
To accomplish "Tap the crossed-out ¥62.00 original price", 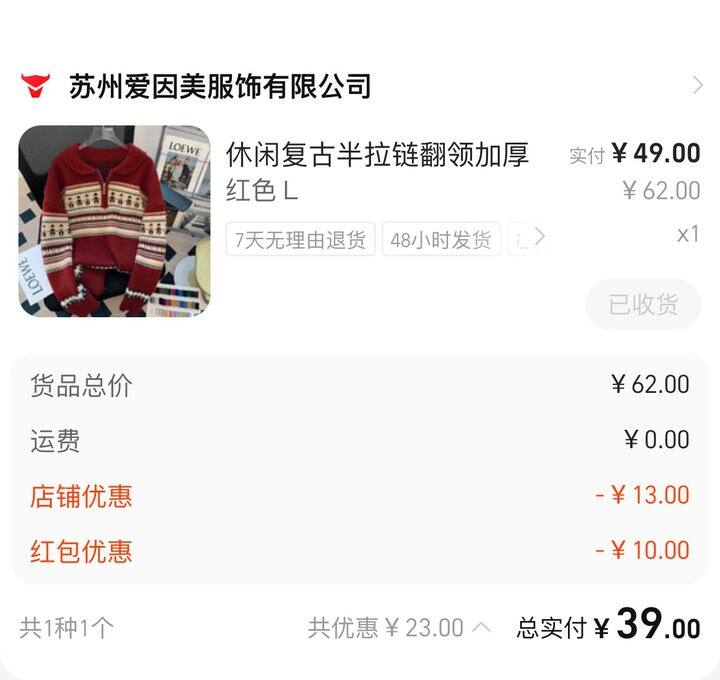I will [x=661, y=190].
